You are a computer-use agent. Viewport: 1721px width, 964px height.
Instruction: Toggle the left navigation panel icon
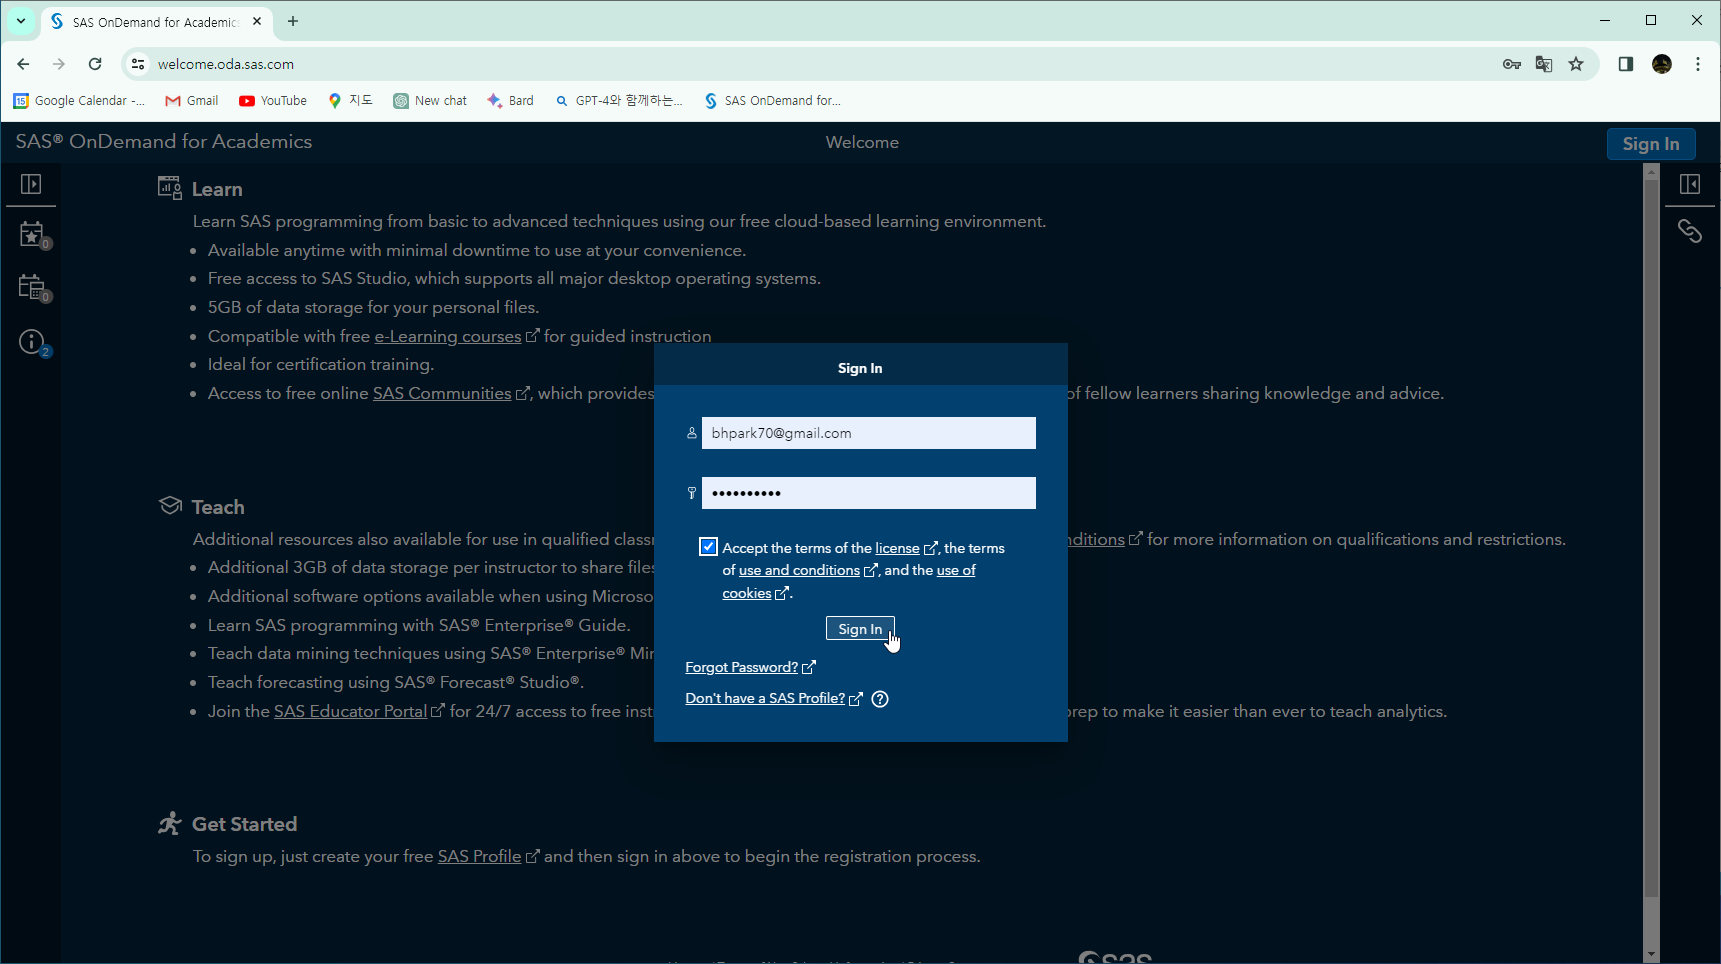pos(31,184)
